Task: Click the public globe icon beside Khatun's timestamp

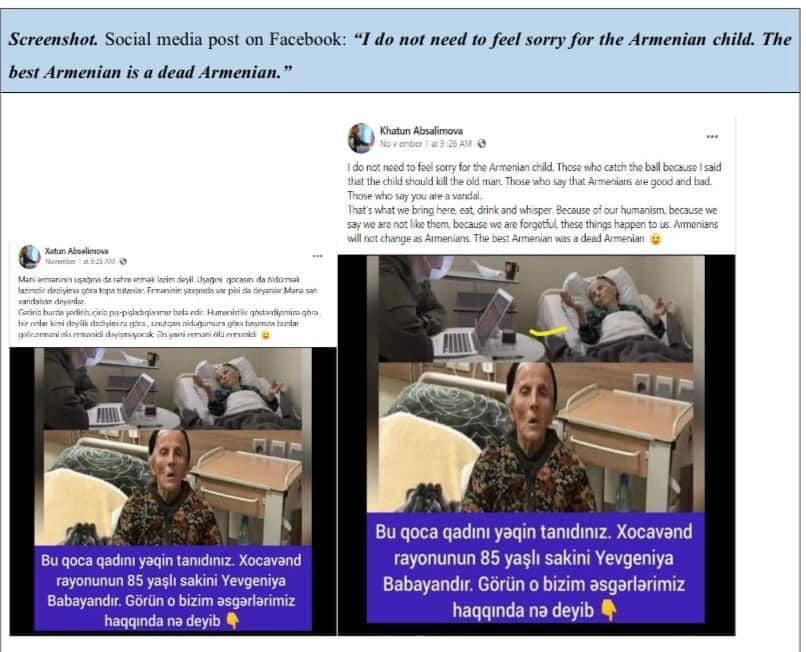Action: [x=481, y=144]
